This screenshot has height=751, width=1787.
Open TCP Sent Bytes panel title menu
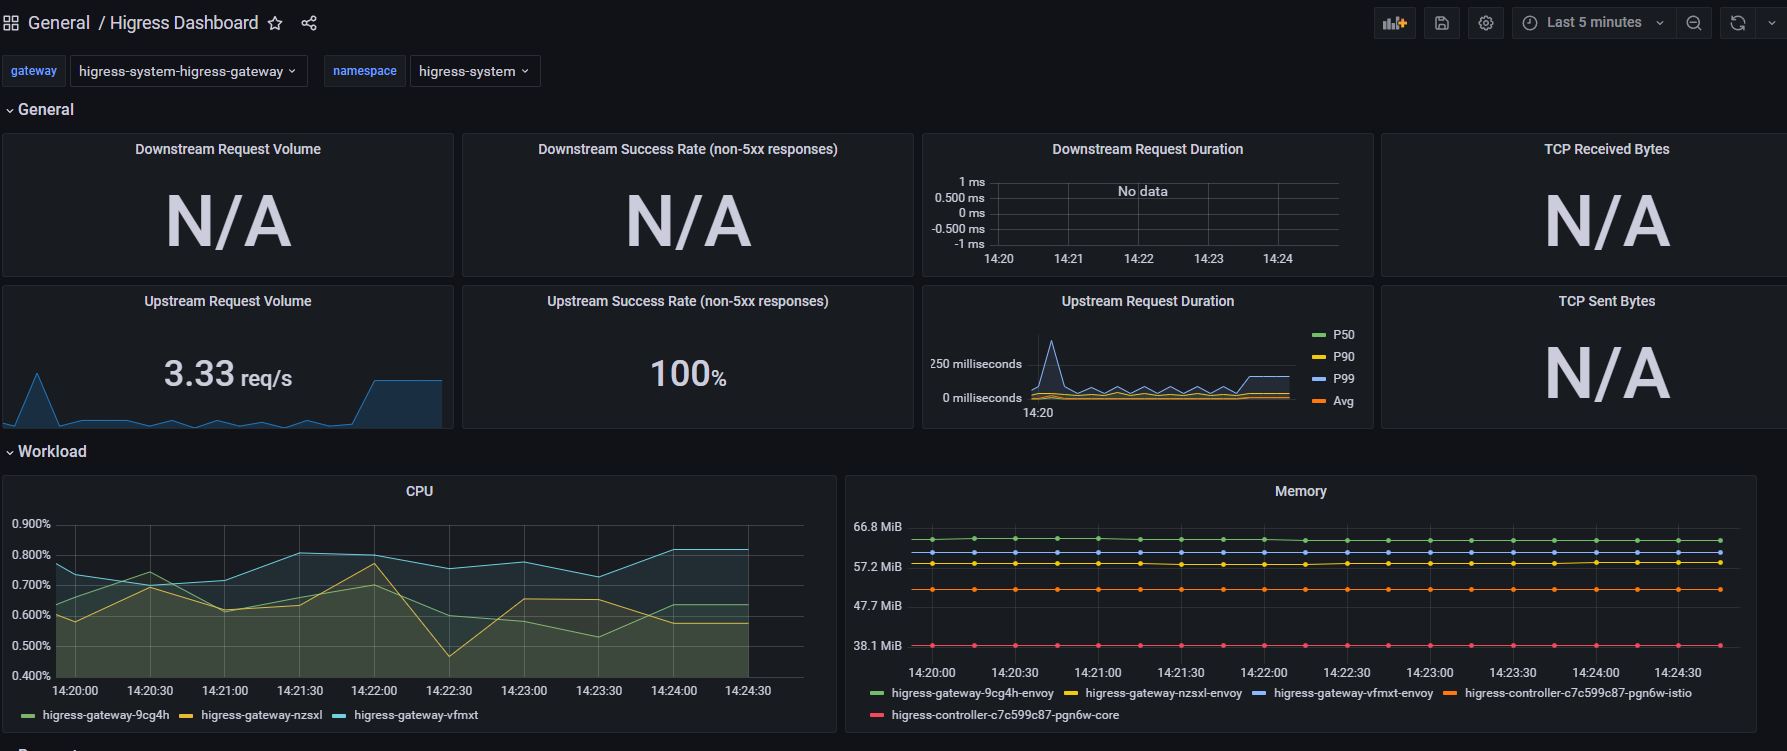pyautogui.click(x=1607, y=301)
